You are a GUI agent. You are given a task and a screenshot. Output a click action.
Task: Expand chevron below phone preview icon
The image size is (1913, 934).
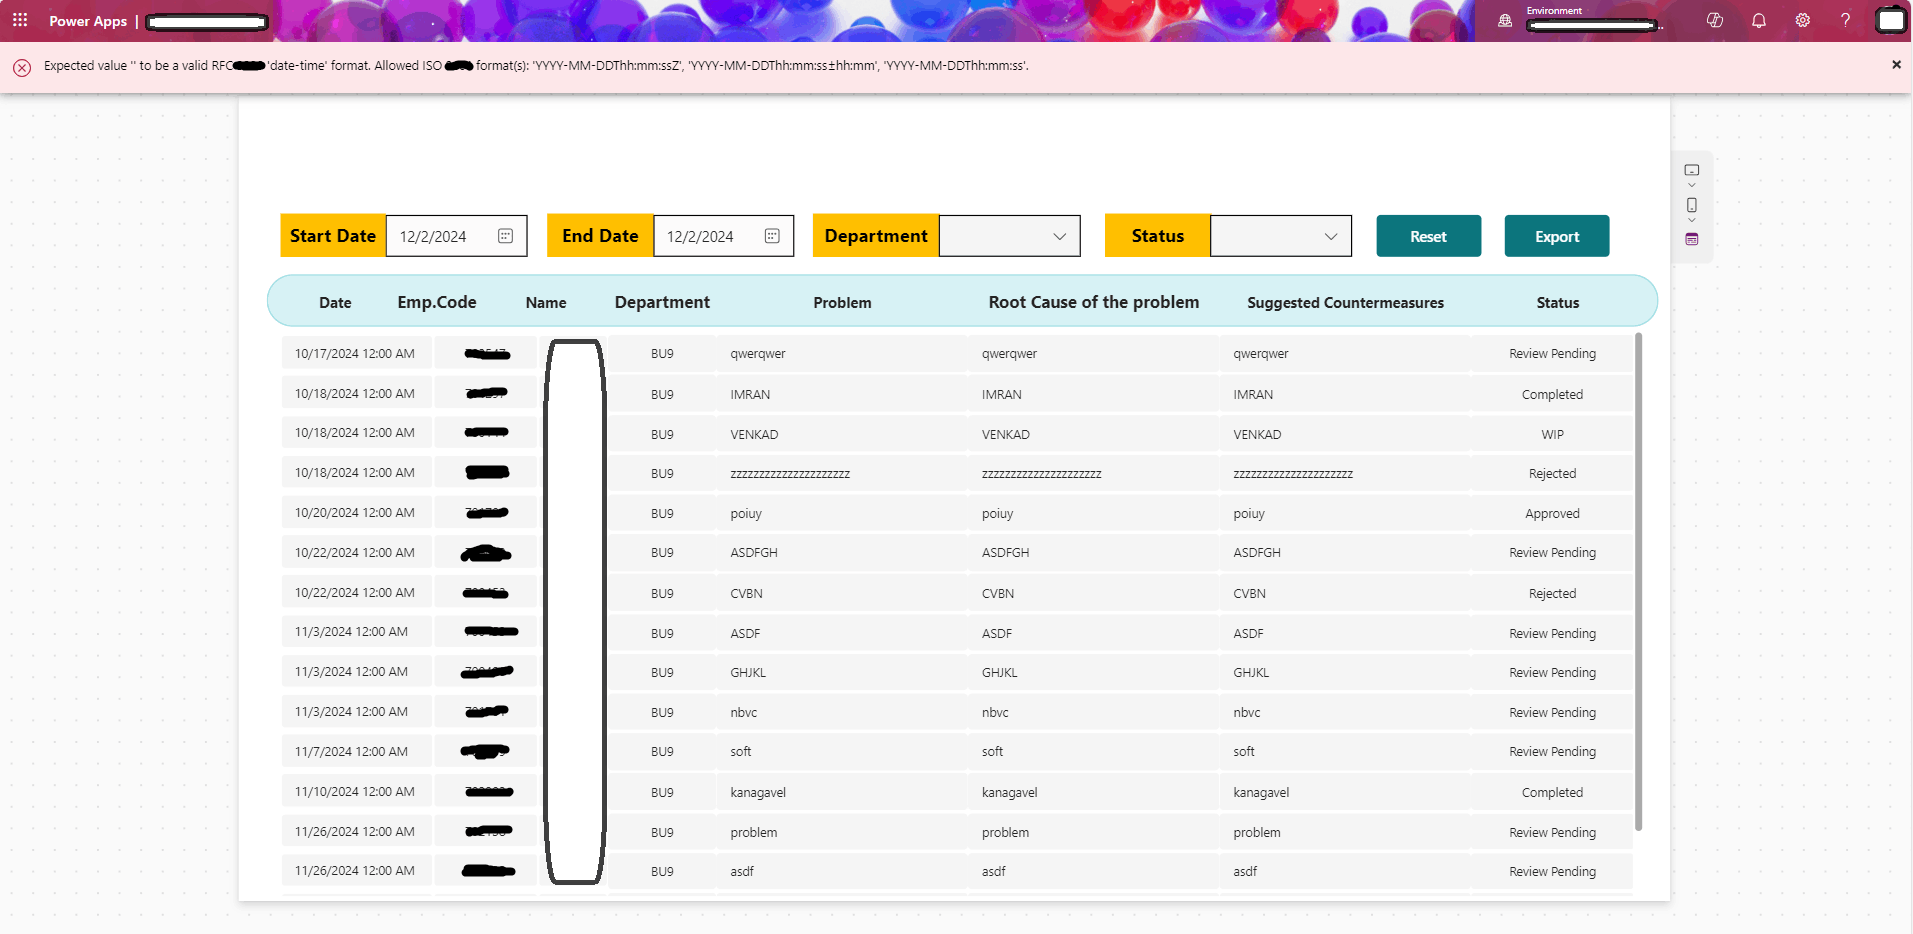[1692, 220]
